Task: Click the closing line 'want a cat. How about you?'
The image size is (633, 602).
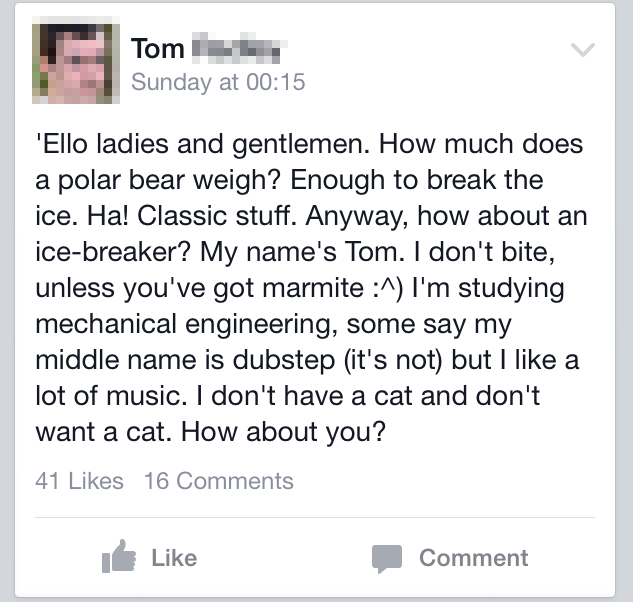Action: (211, 432)
